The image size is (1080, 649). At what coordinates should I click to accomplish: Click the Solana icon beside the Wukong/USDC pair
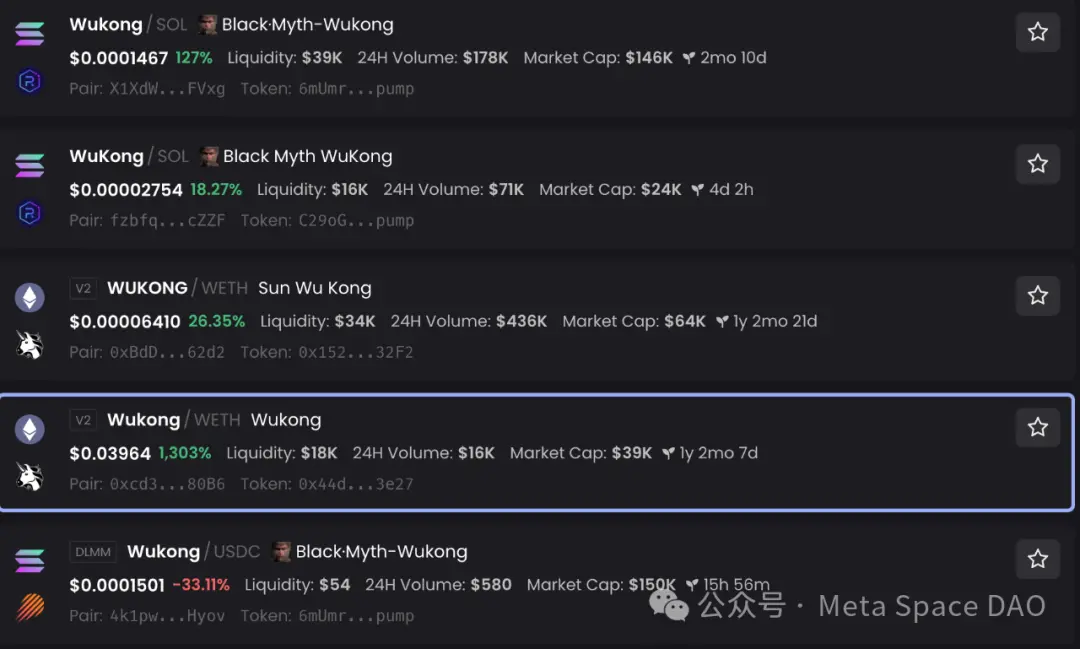pyautogui.click(x=29, y=562)
